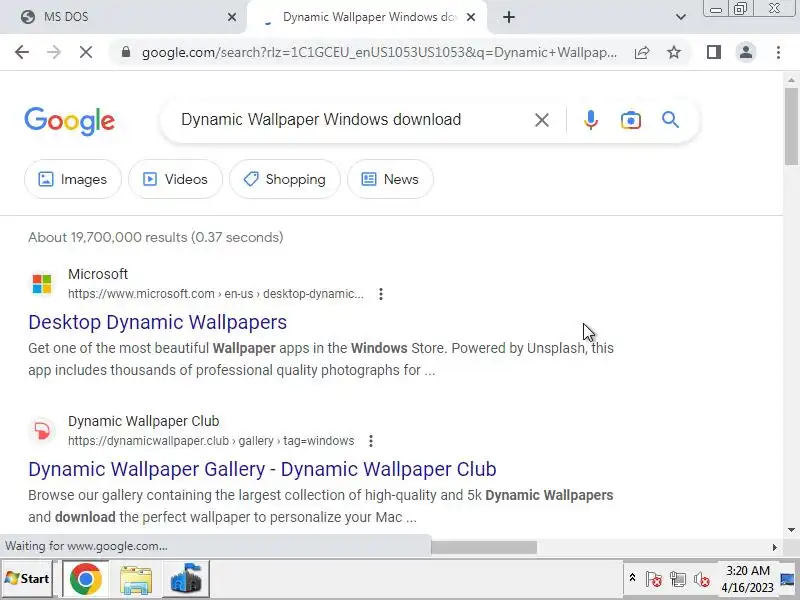800x600 pixels.
Task: Open the Action Center flag icon
Action: coord(654,579)
